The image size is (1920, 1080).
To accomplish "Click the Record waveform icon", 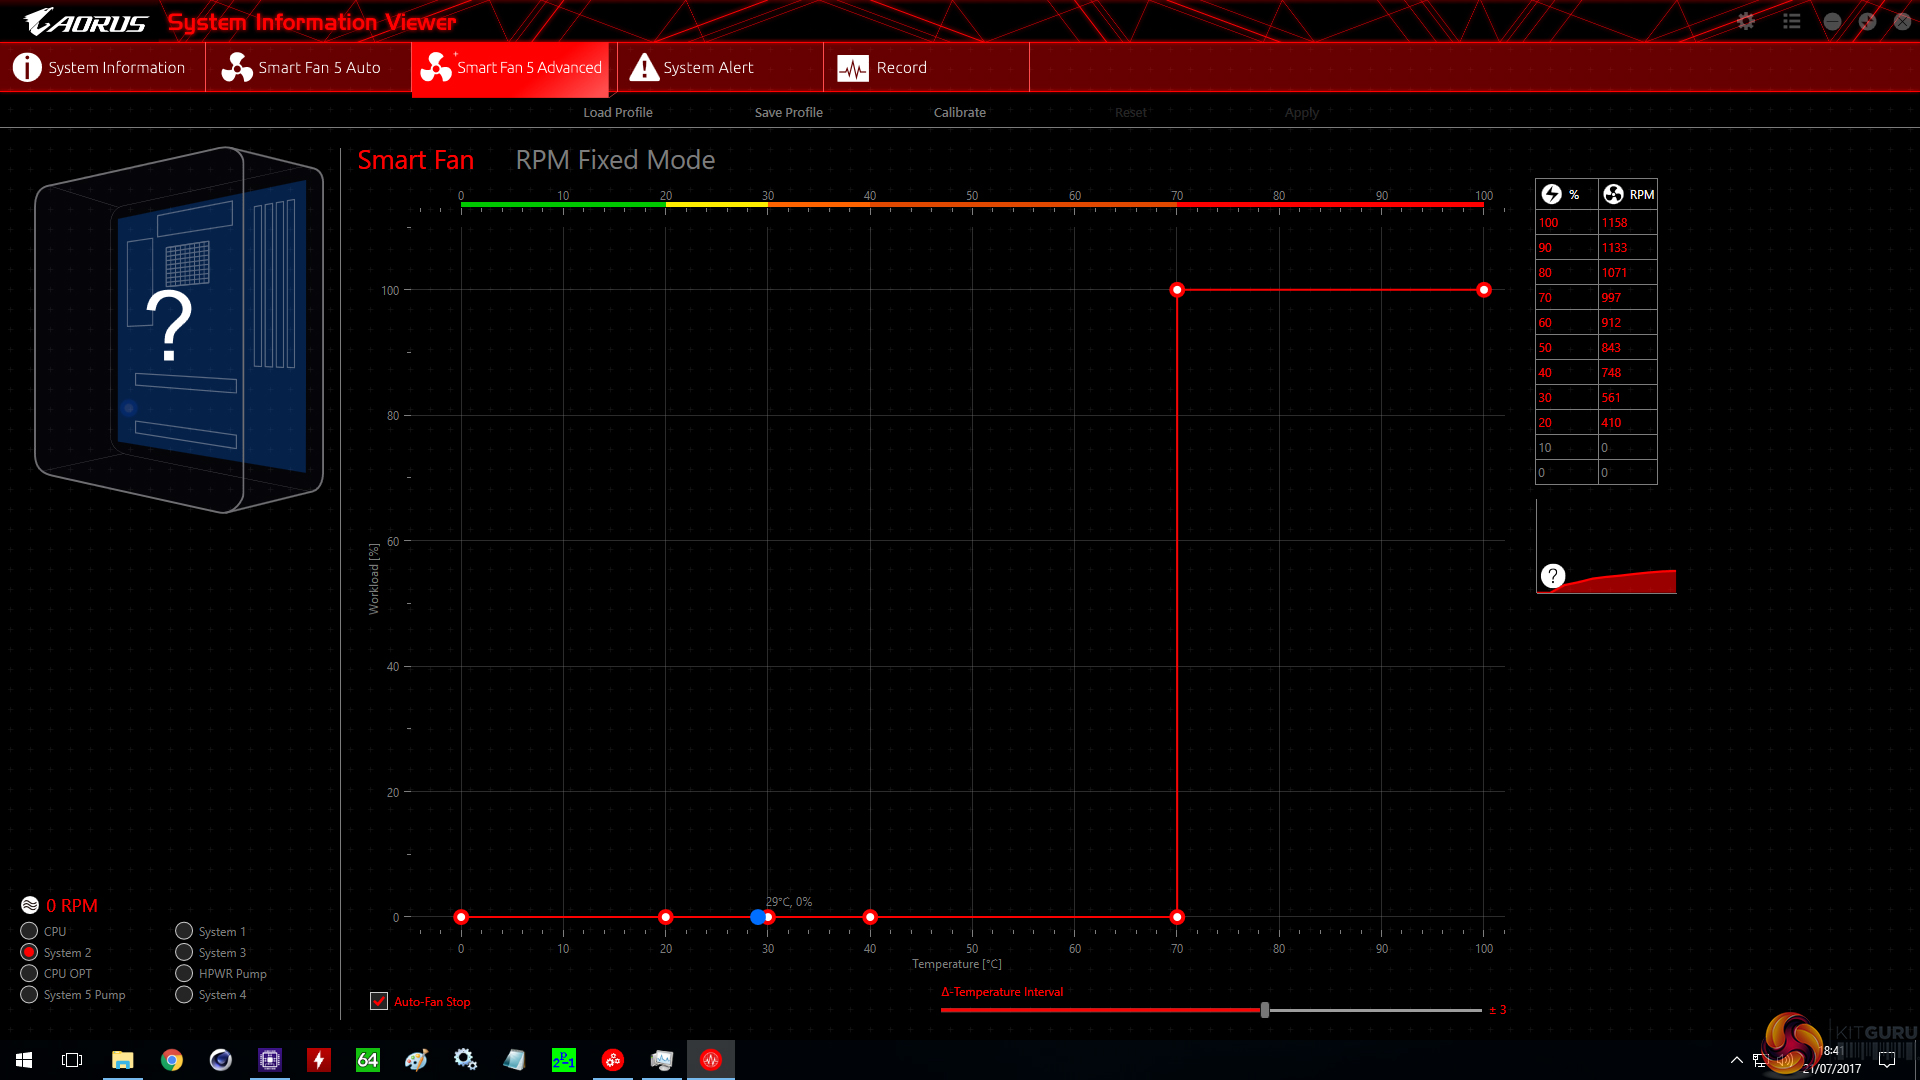I will tap(852, 68).
